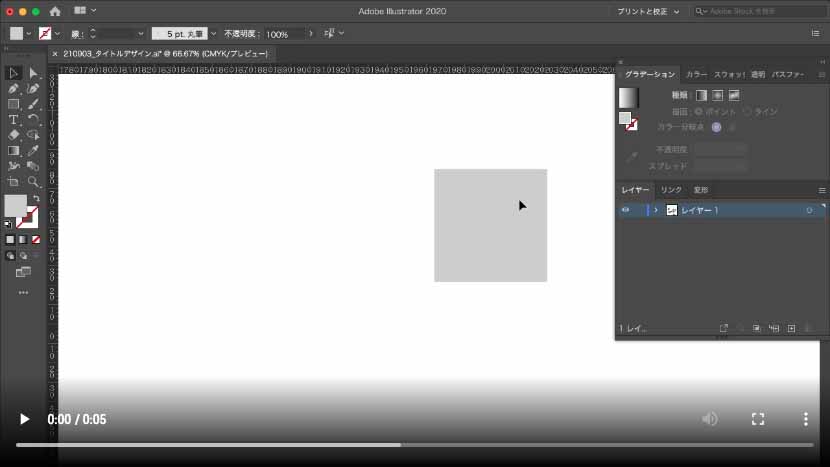Open brush definition 5 pt. dropdown
Image resolution: width=830 pixels, height=467 pixels.
coord(213,34)
